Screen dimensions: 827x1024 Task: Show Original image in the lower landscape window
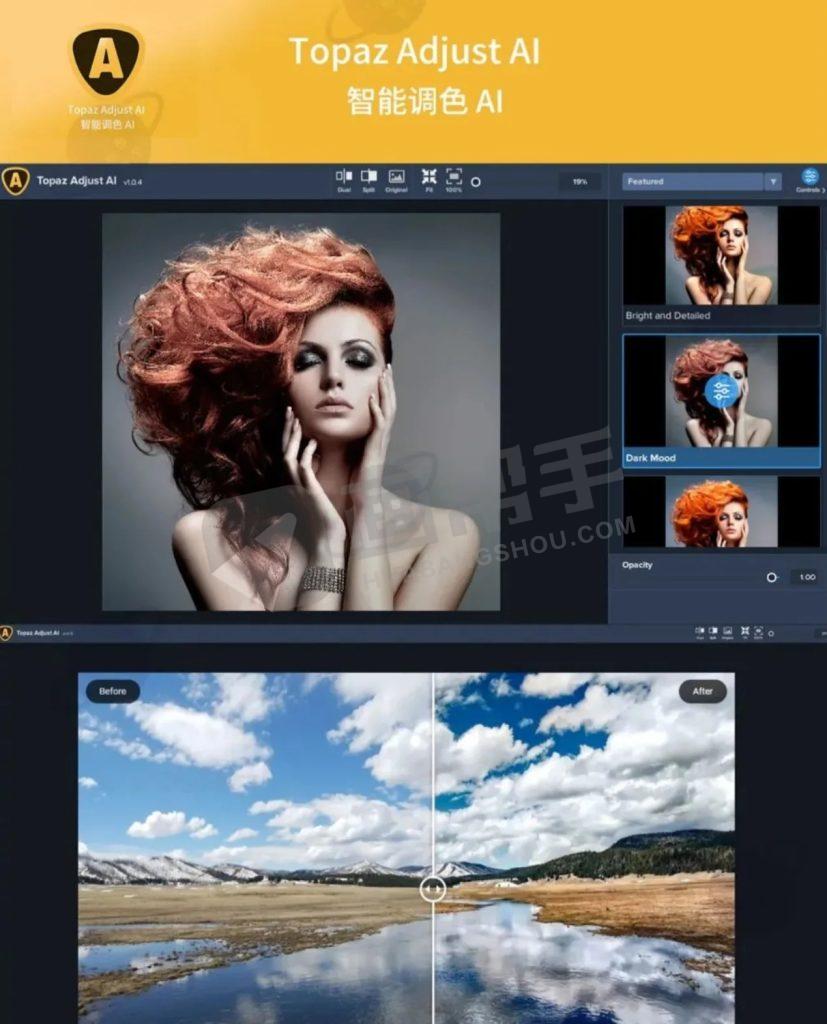coord(728,632)
